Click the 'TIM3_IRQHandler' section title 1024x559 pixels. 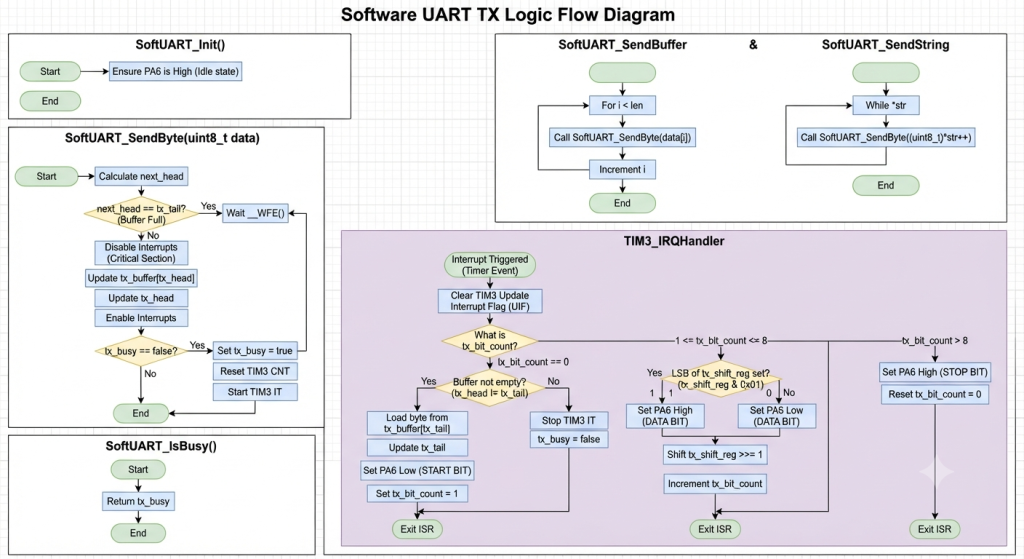[674, 241]
